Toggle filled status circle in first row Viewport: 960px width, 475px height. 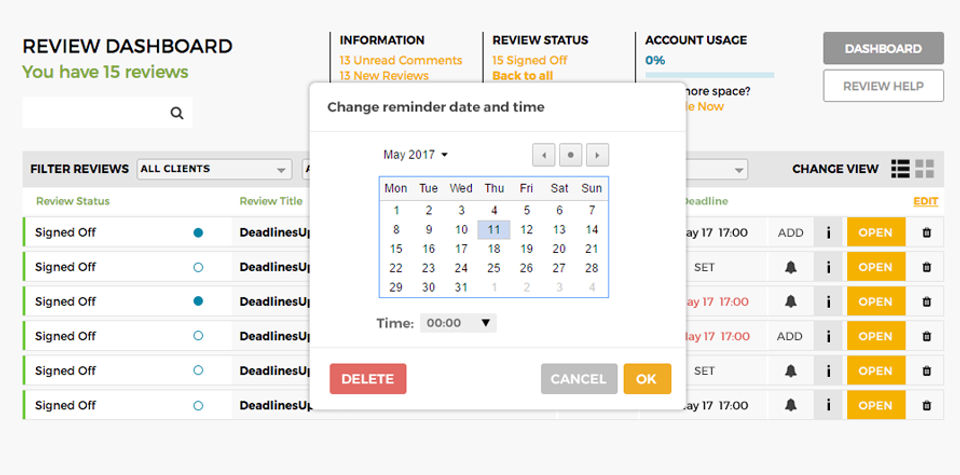198,233
